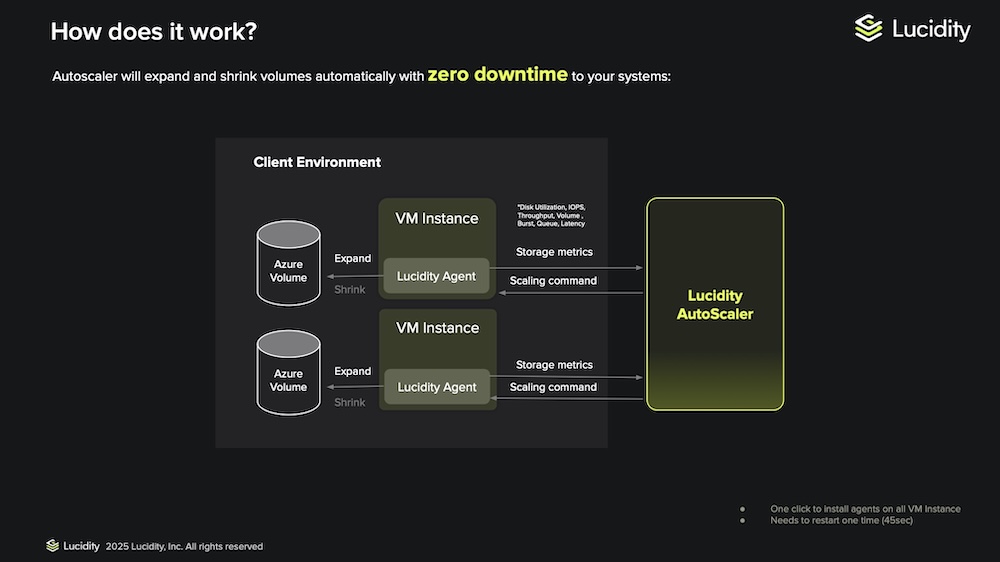Click the highlighted "zero downtime" text

click(497, 75)
